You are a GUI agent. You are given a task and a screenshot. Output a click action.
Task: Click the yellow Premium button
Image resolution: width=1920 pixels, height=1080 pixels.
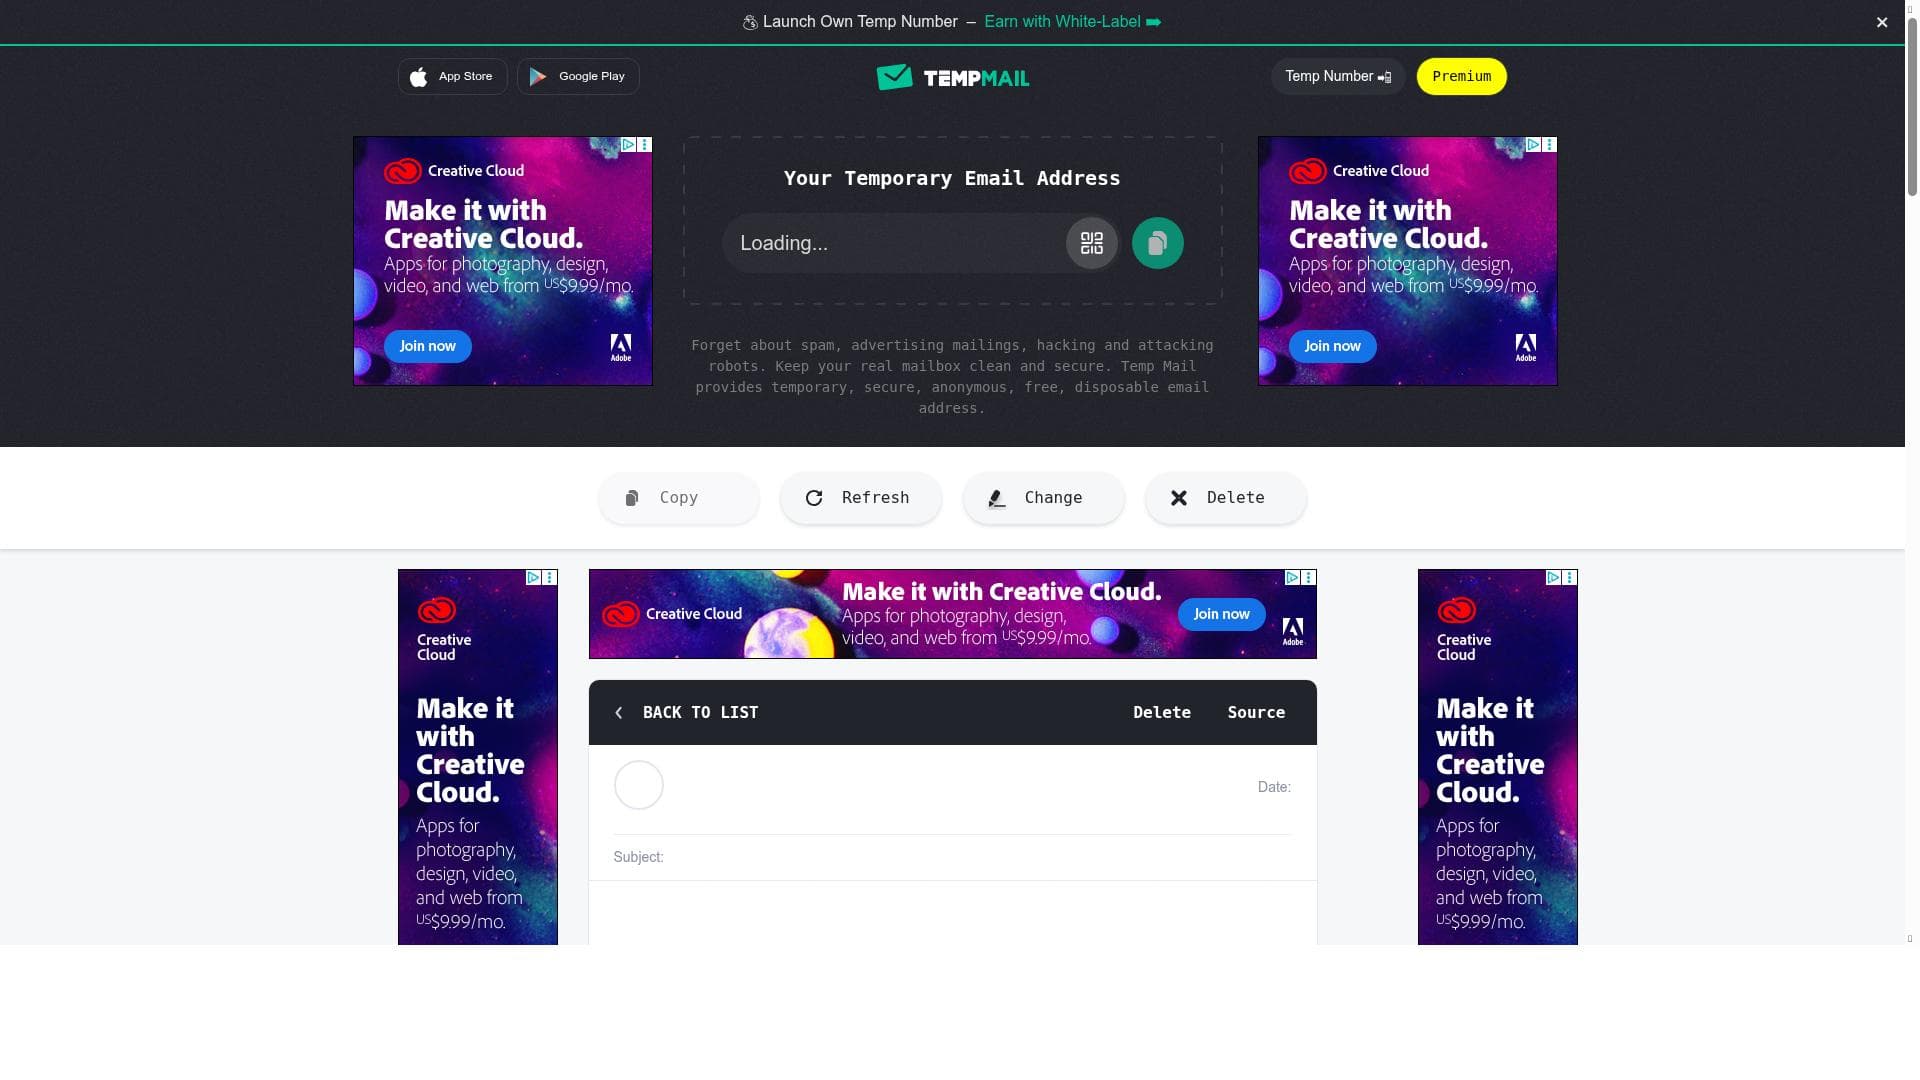(x=1461, y=76)
